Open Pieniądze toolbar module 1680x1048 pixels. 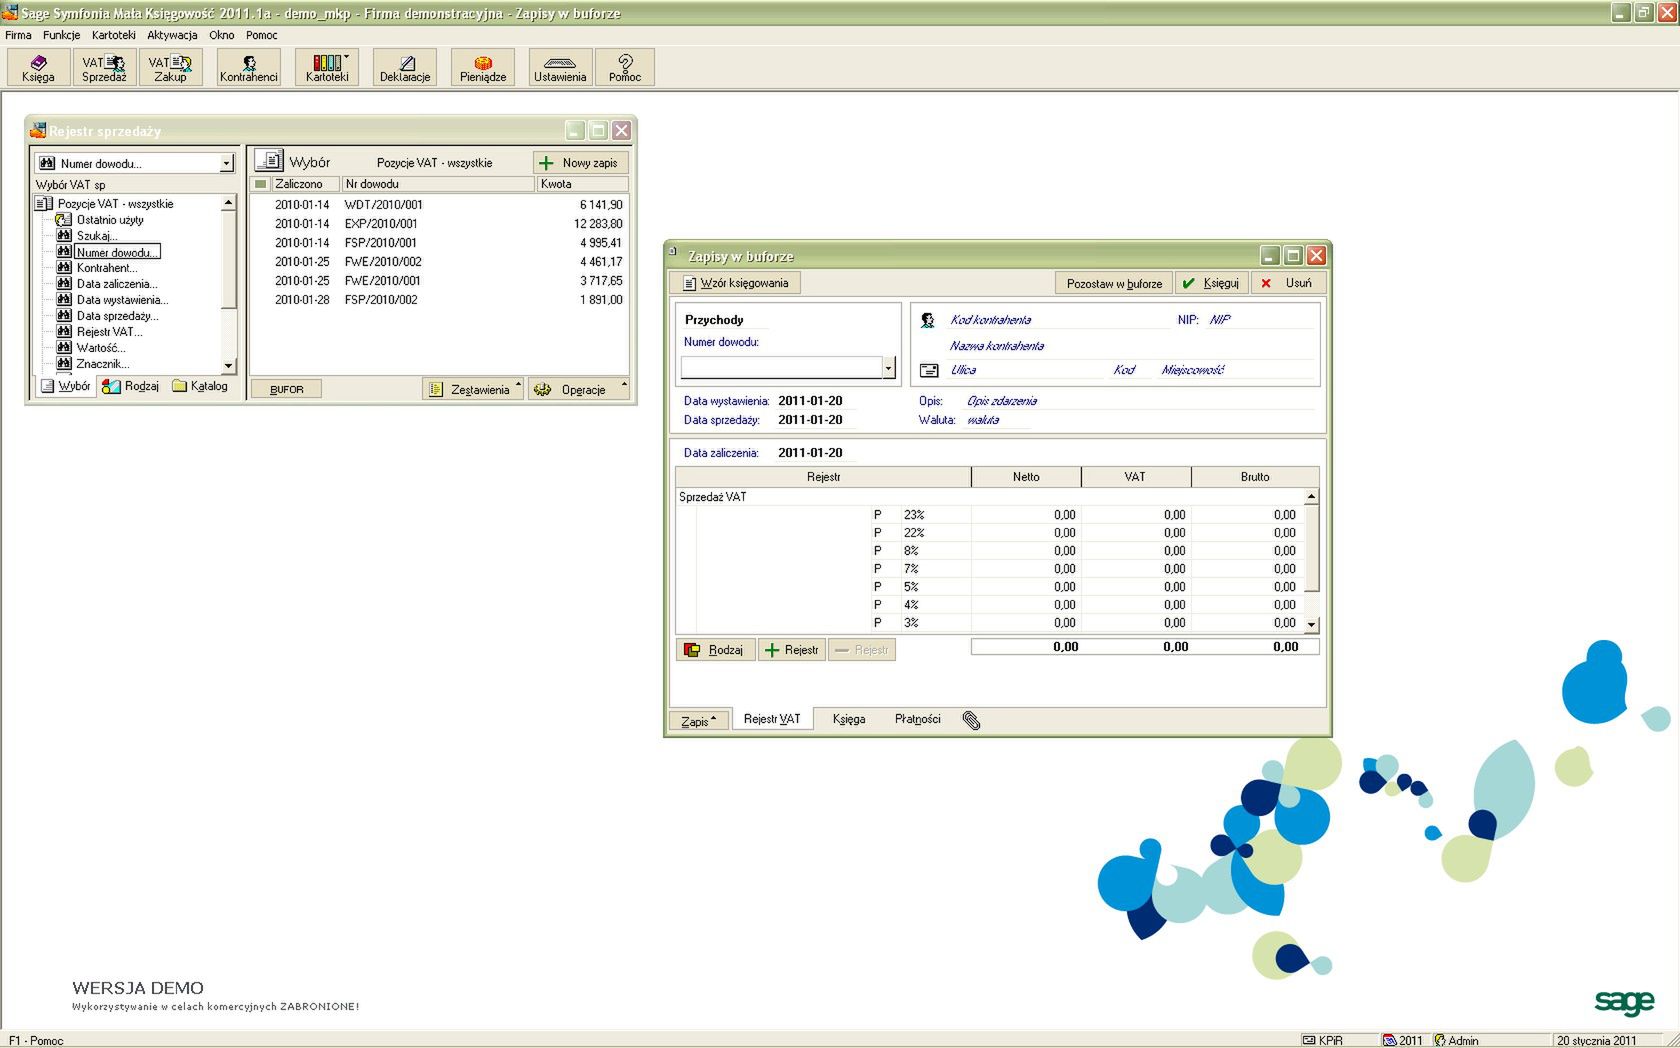(483, 67)
